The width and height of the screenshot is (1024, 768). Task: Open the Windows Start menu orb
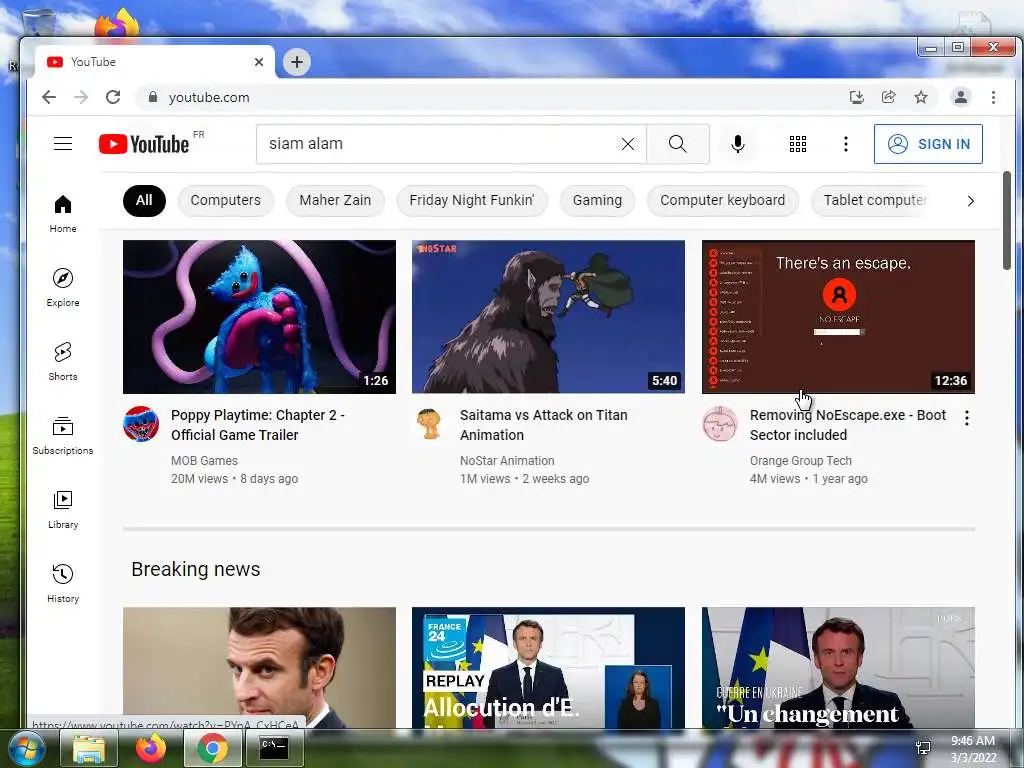click(x=26, y=748)
